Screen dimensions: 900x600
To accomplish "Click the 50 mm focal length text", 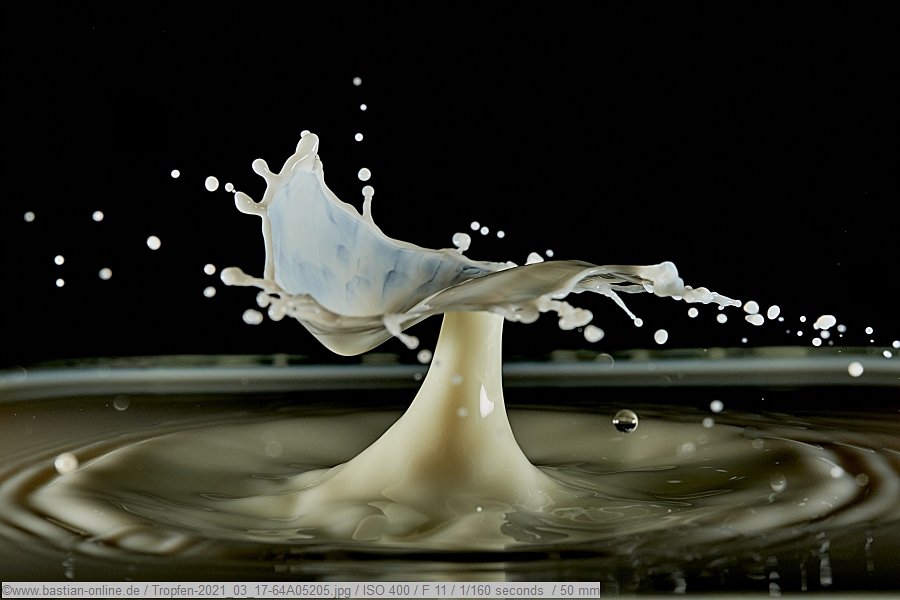I will point(580,590).
